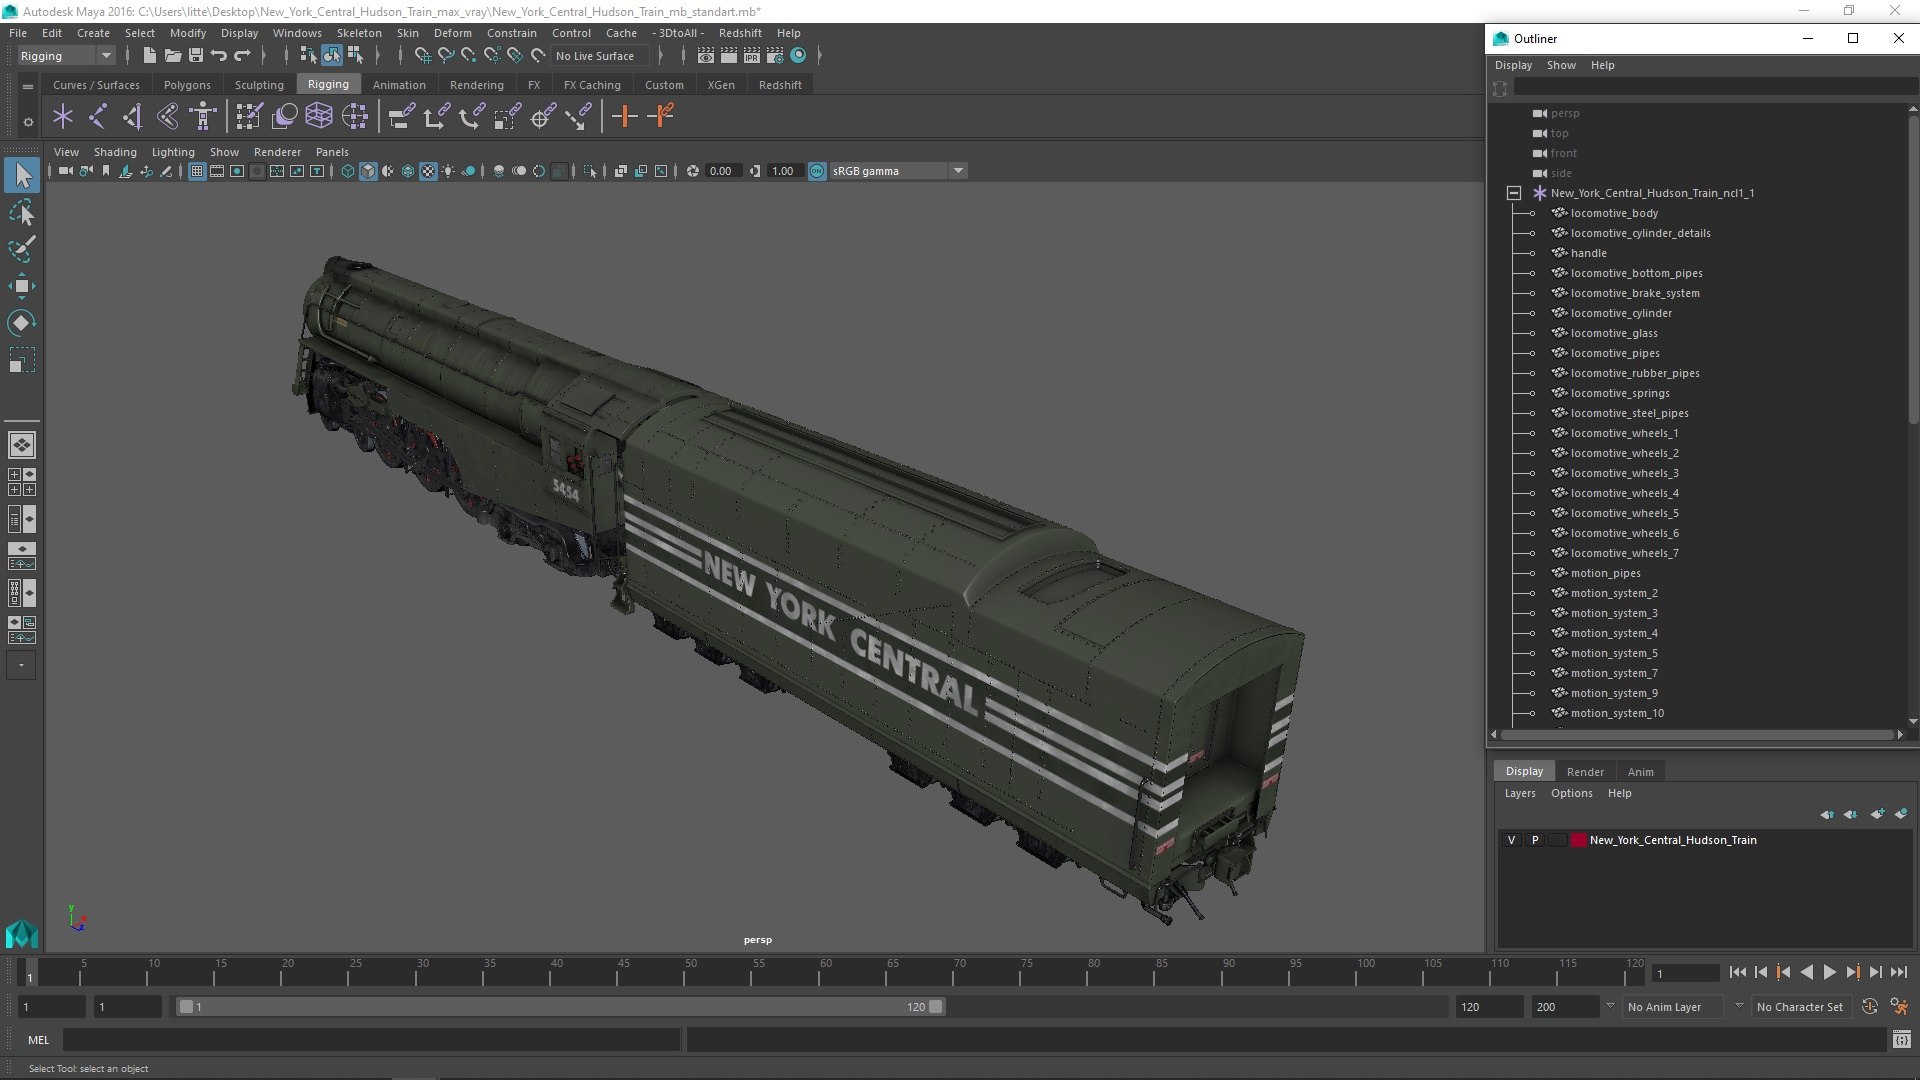1920x1080 pixels.
Task: Click No Live Surface field
Action: pos(601,56)
